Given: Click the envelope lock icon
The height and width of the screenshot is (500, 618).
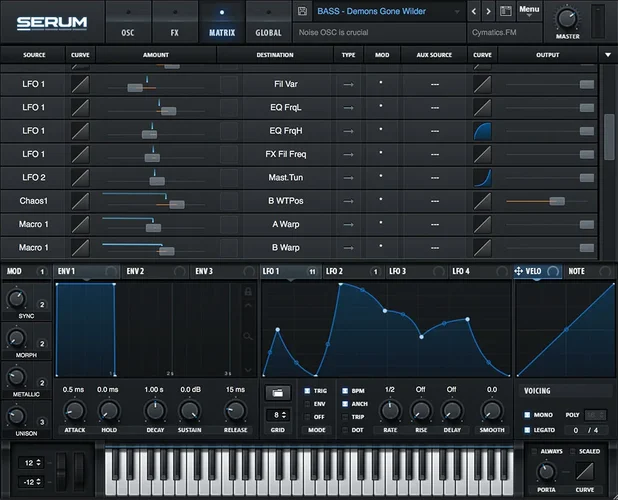Looking at the screenshot, I should (x=248, y=290).
